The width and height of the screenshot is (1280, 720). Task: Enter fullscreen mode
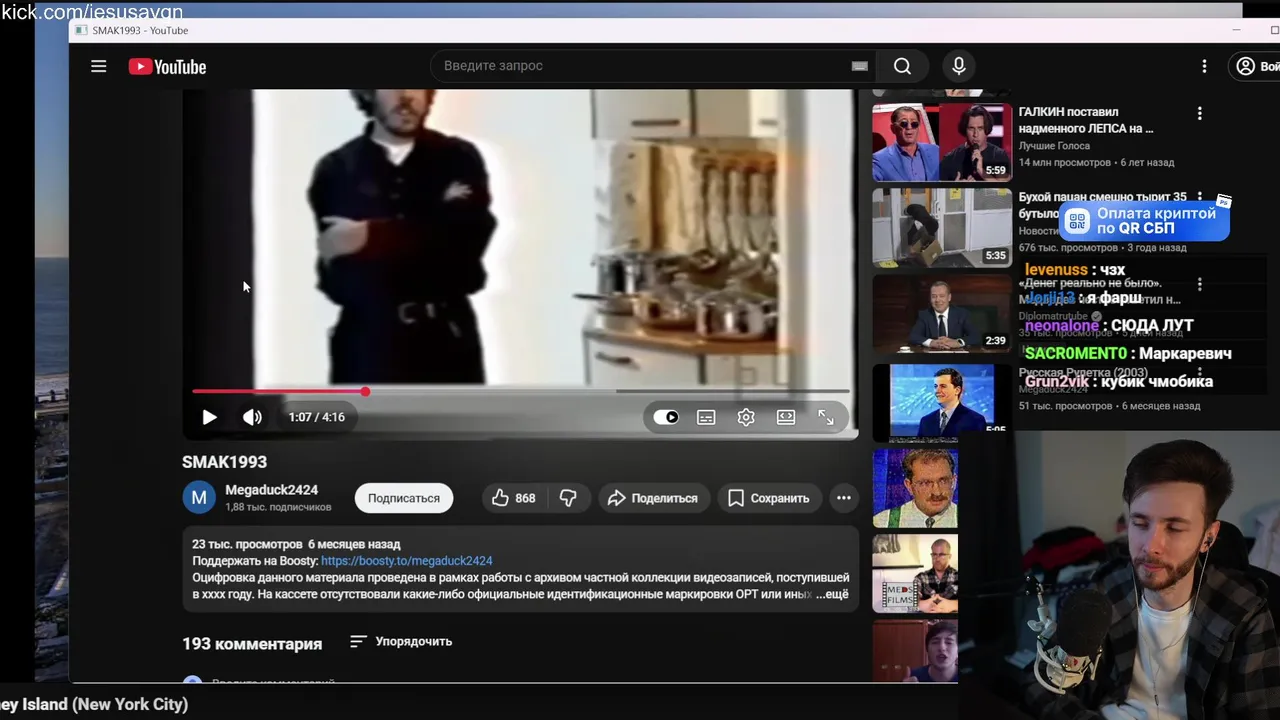826,417
